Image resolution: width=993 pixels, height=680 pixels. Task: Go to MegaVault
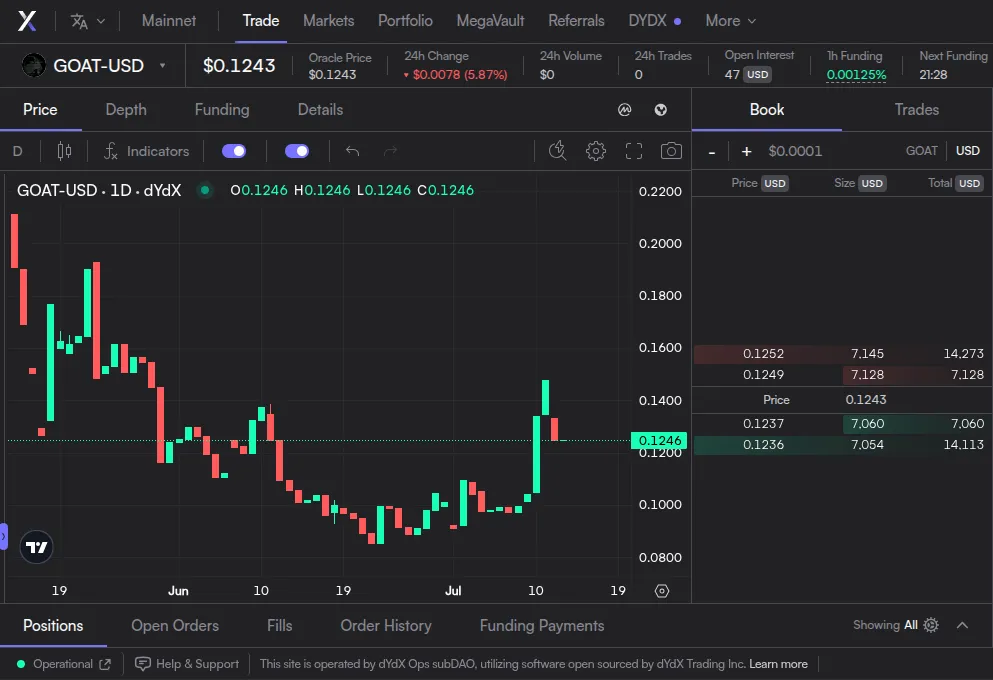click(490, 21)
